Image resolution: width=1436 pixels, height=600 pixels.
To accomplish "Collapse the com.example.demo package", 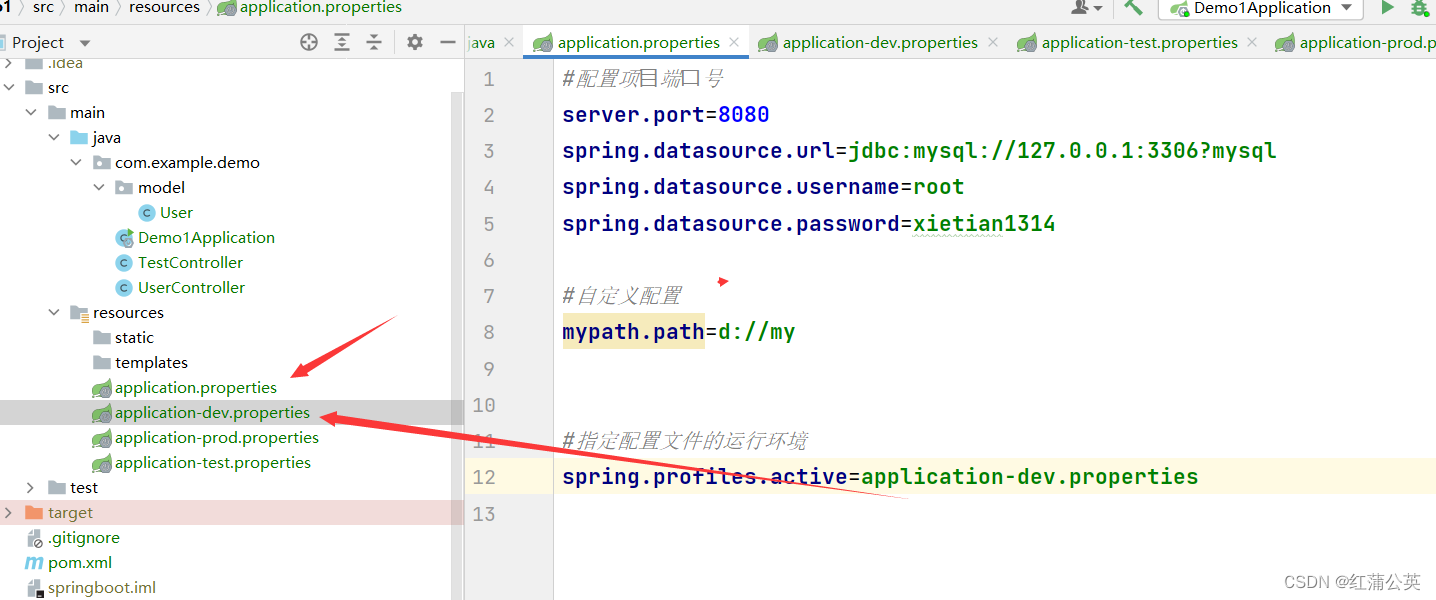I will [x=76, y=163].
